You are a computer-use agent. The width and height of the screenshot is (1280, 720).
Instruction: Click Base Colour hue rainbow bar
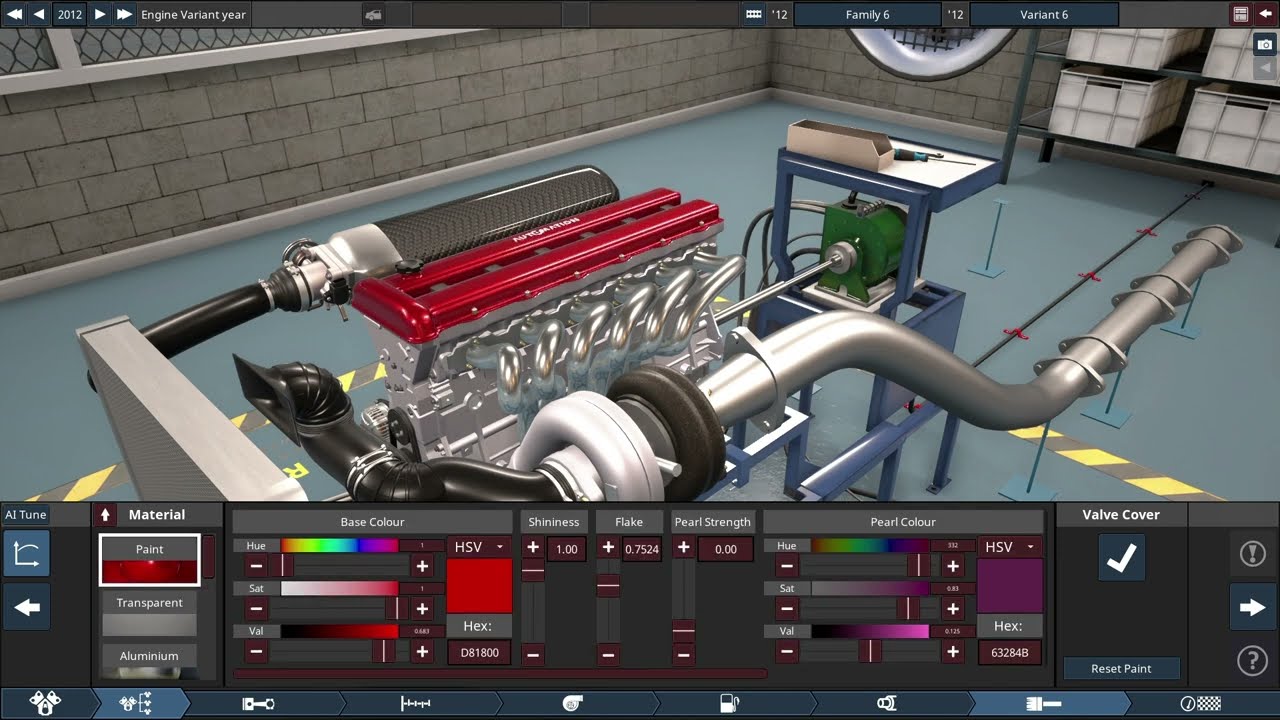pyautogui.click(x=339, y=546)
